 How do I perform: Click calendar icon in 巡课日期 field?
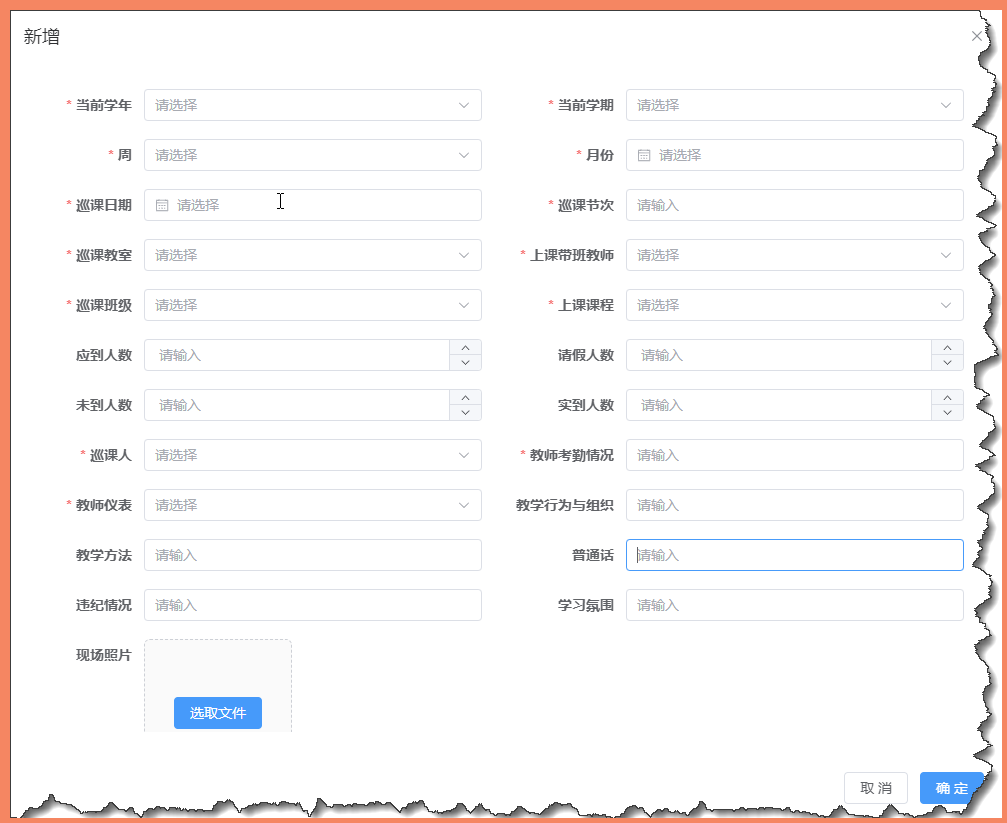tap(162, 205)
